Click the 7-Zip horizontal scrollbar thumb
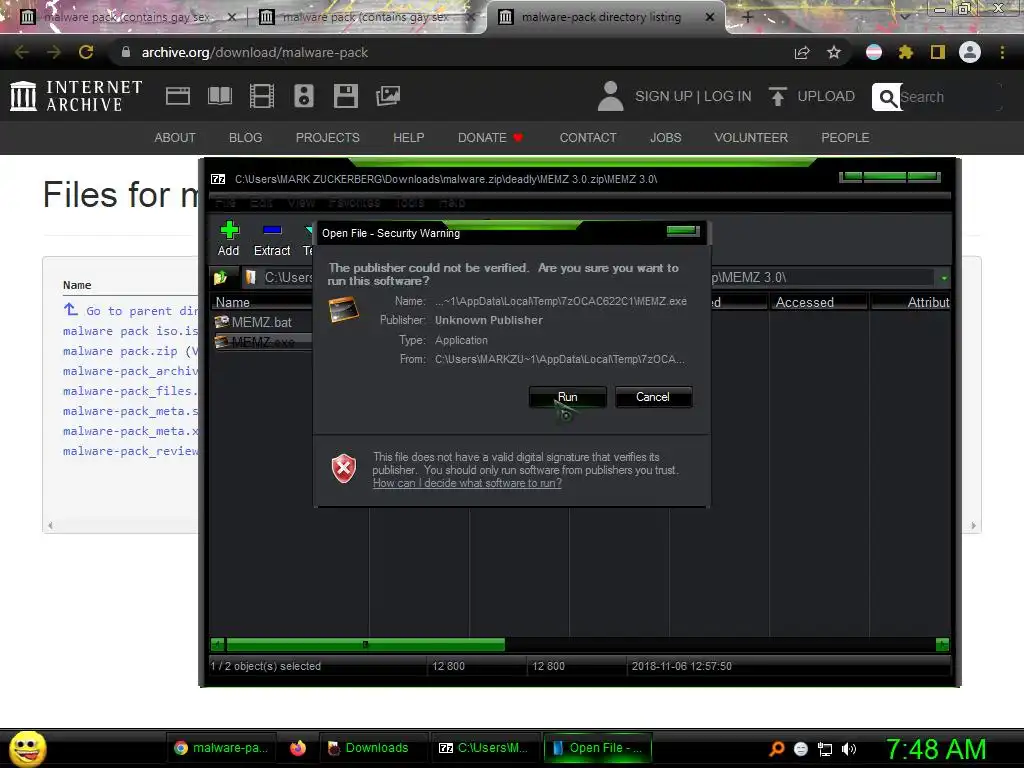Image resolution: width=1024 pixels, height=768 pixels. pos(365,645)
